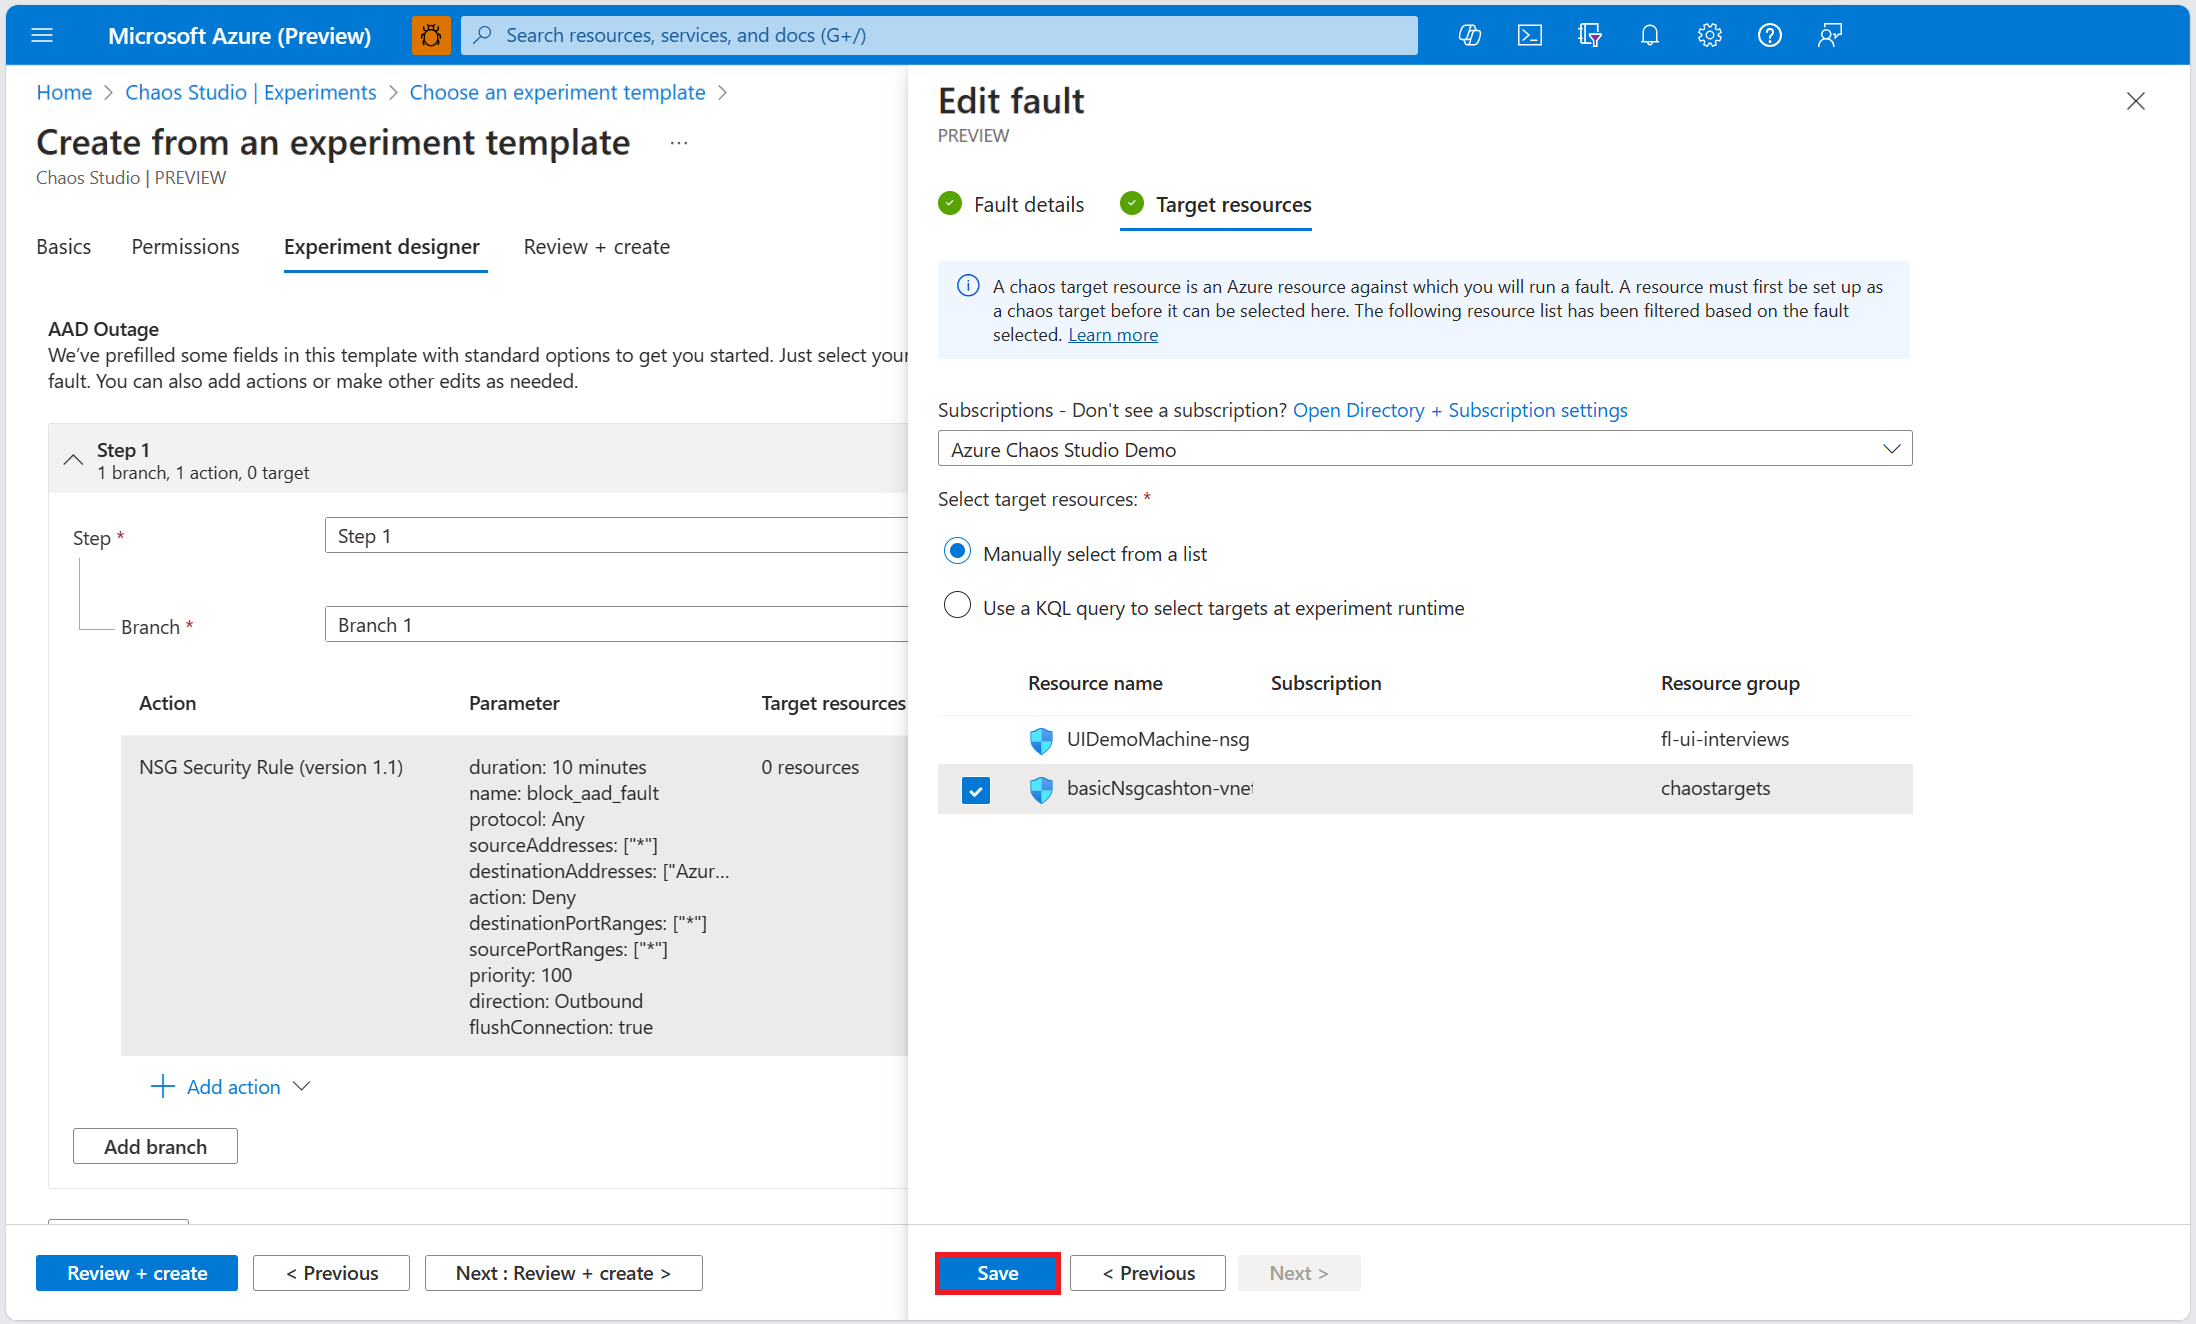Launch the Cloud Shell terminal
This screenshot has height=1324, width=2196.
pyautogui.click(x=1530, y=34)
